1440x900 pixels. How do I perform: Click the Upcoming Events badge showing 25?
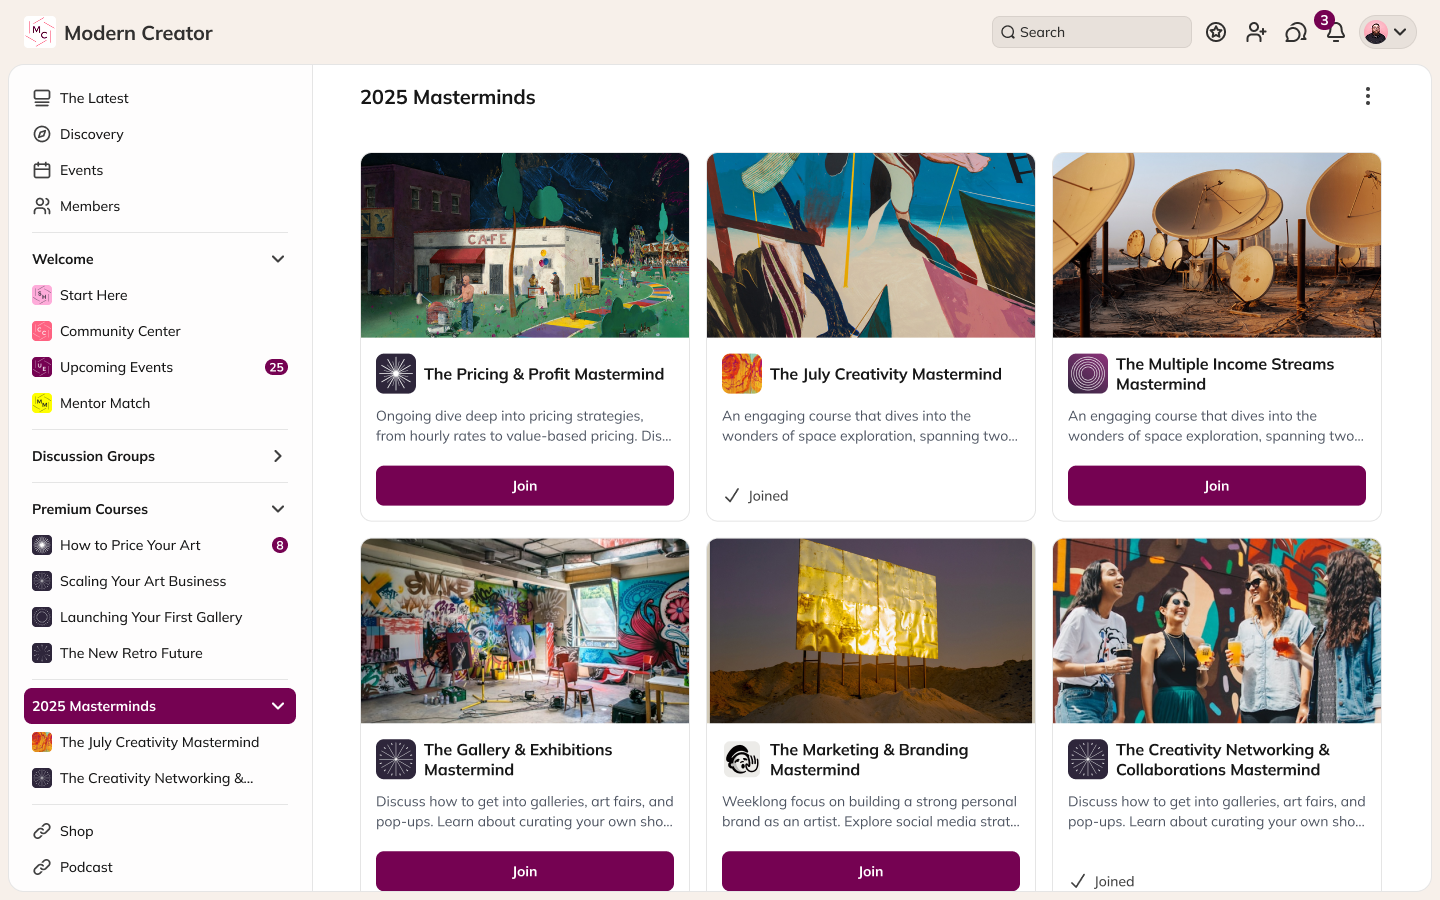click(x=276, y=366)
